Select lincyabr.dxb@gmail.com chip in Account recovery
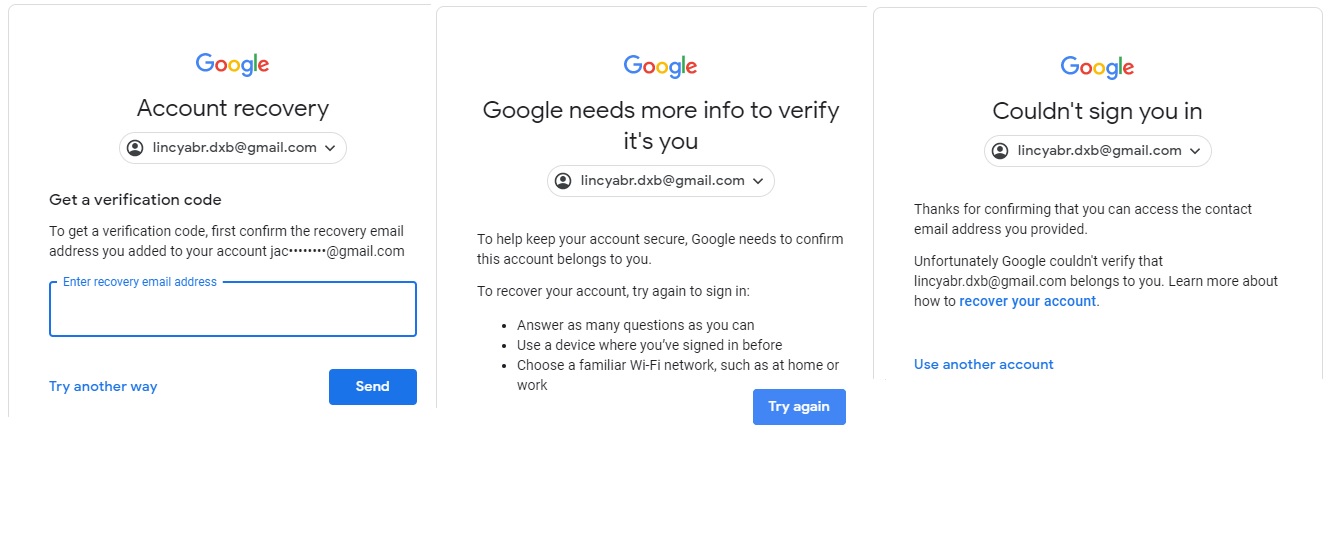This screenshot has width=1341, height=541. tap(233, 148)
